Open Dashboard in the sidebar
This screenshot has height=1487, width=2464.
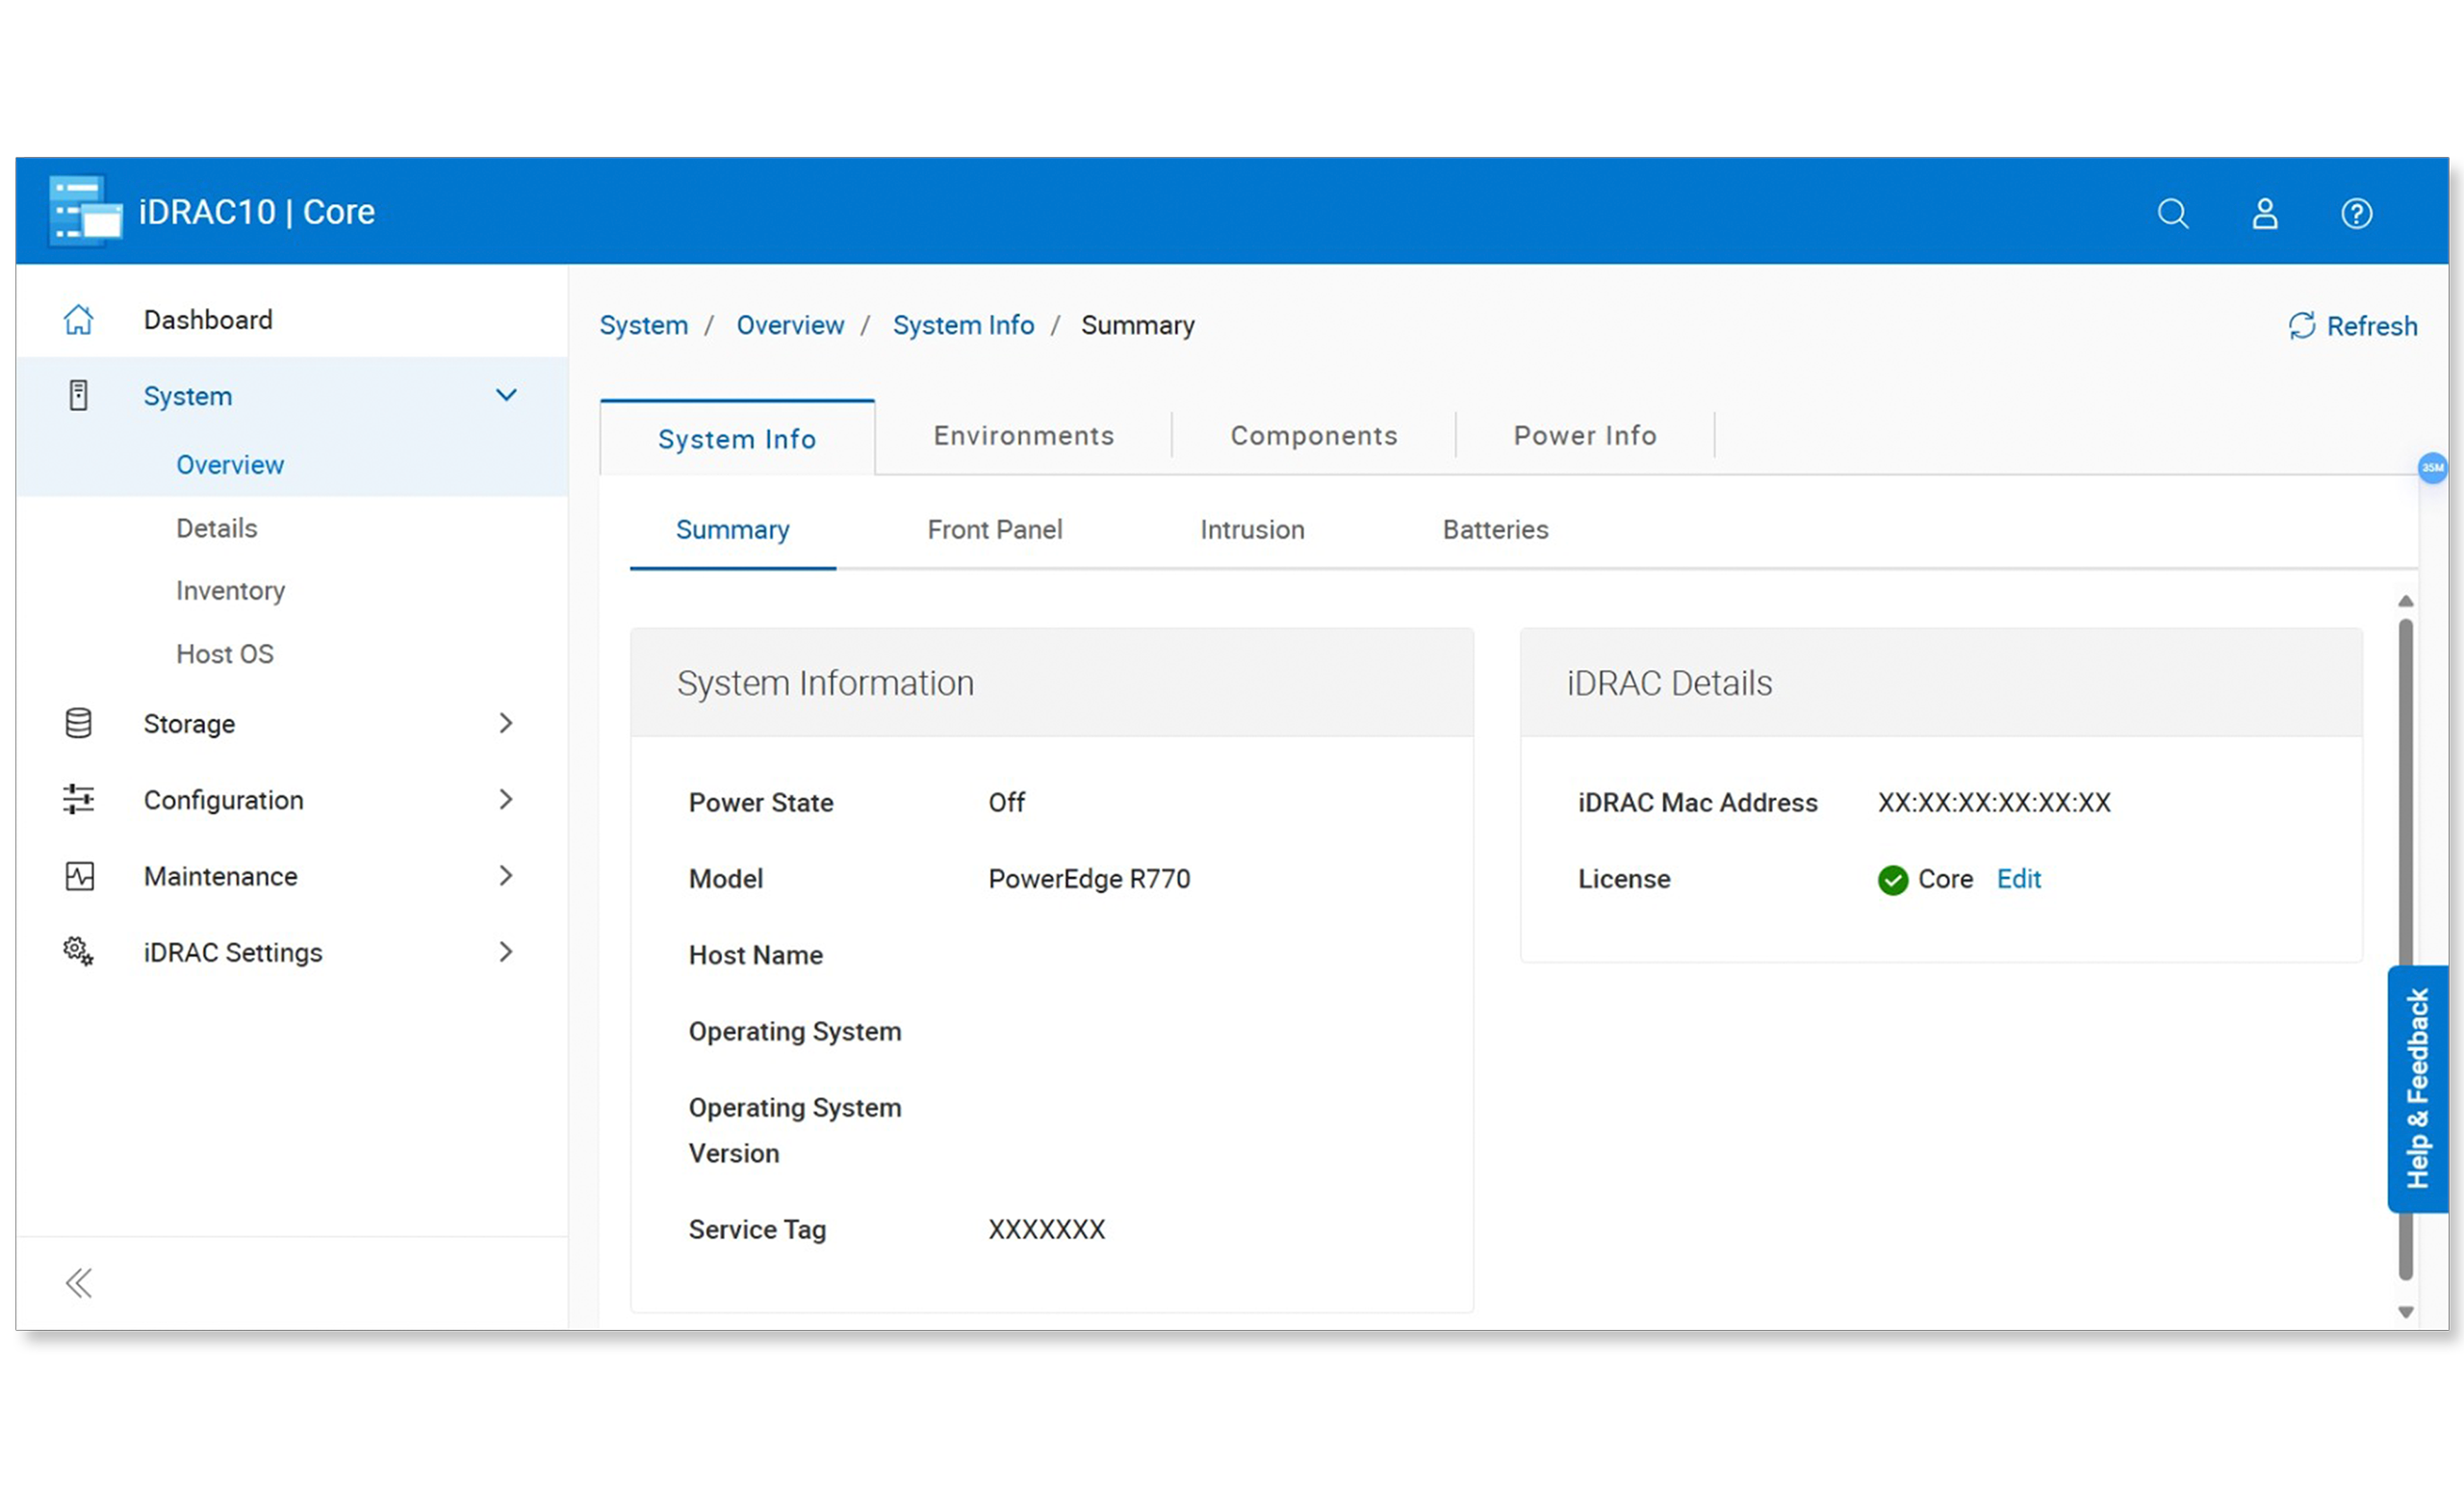point(208,320)
